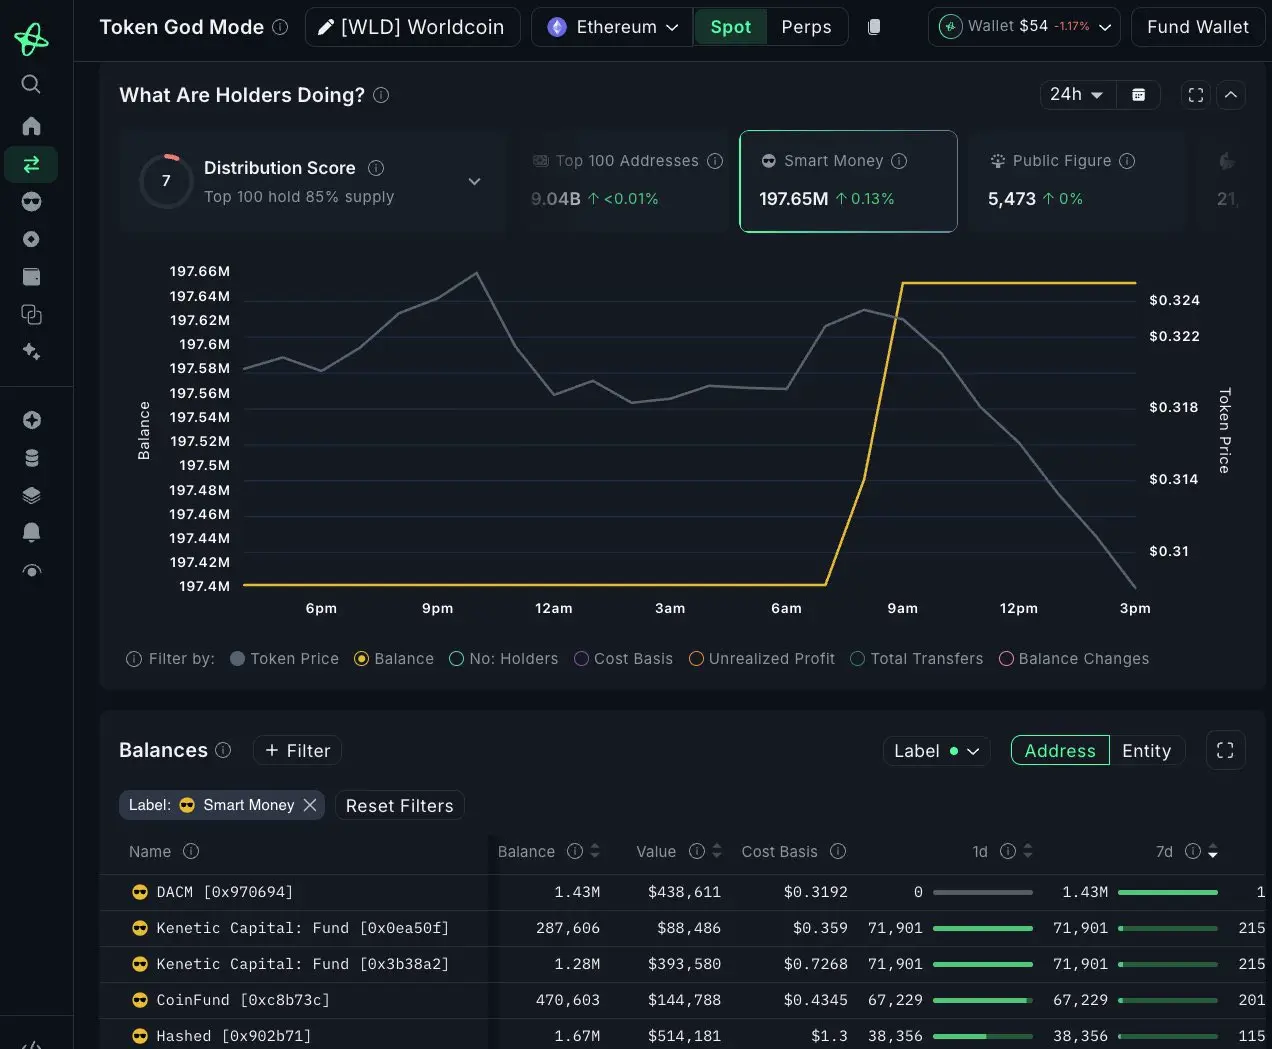Open the 24h timeframe dropdown
1272x1049 pixels.
pos(1076,95)
